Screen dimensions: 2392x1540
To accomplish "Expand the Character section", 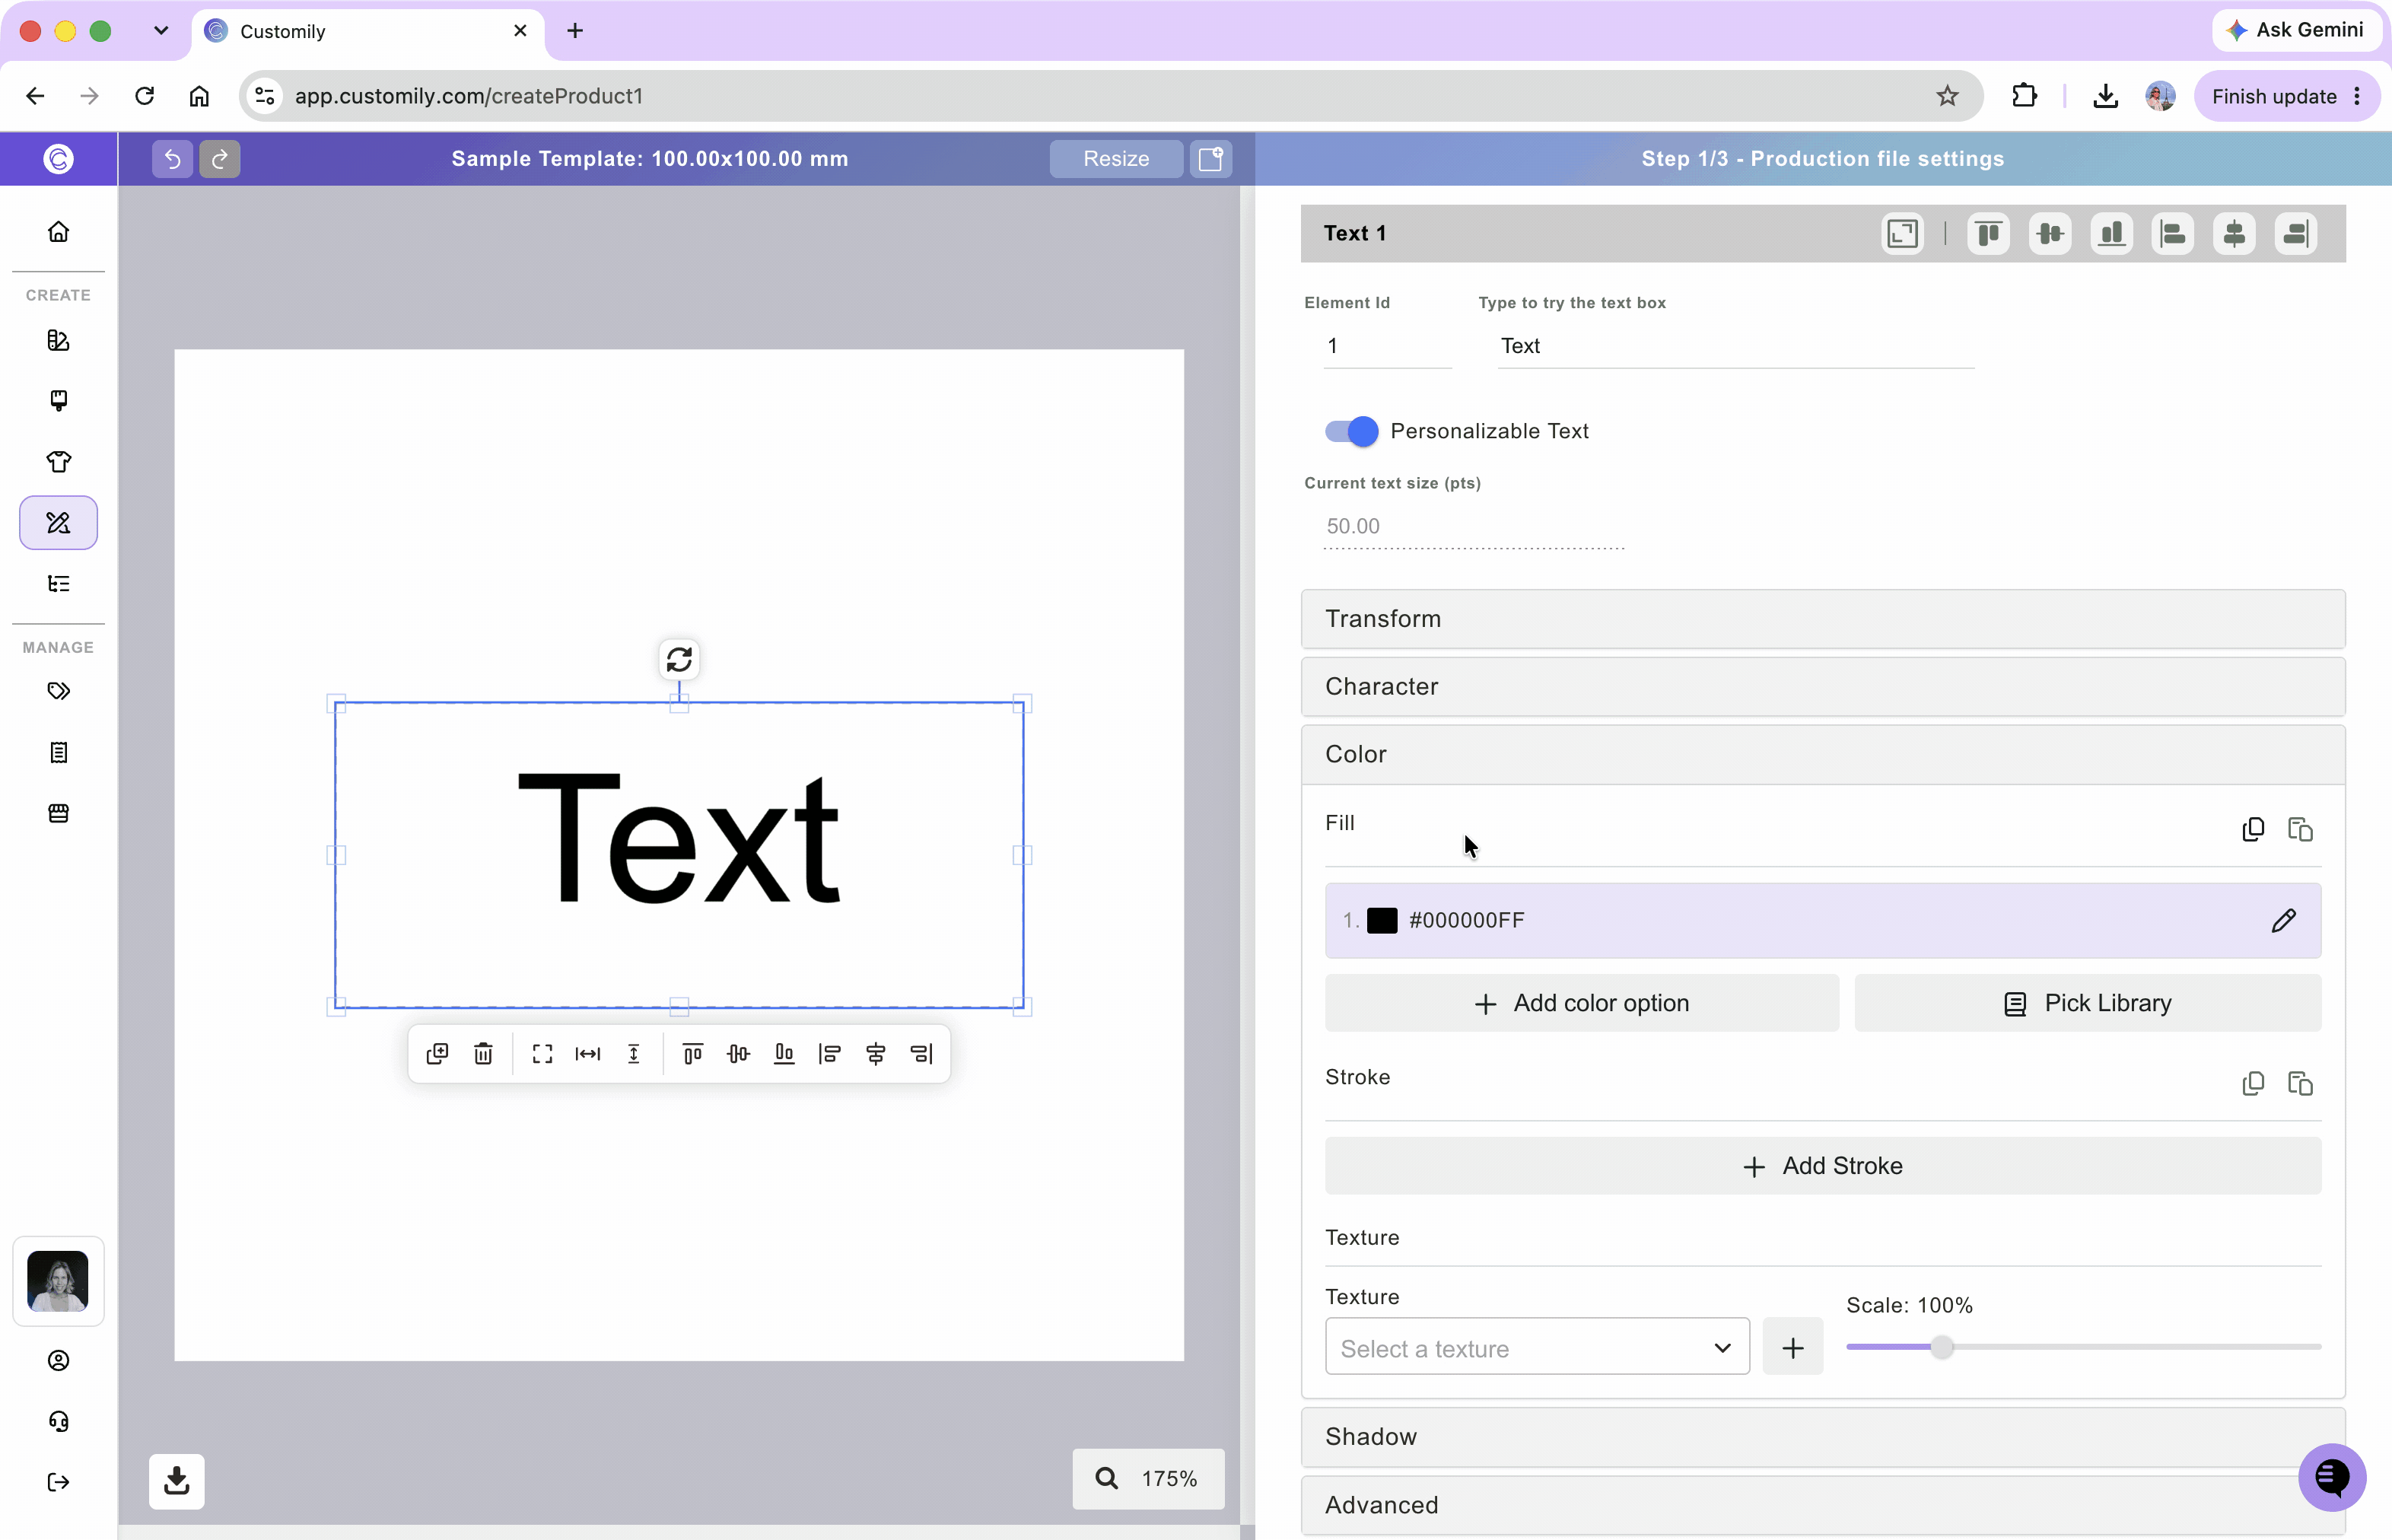I will [x=1822, y=687].
